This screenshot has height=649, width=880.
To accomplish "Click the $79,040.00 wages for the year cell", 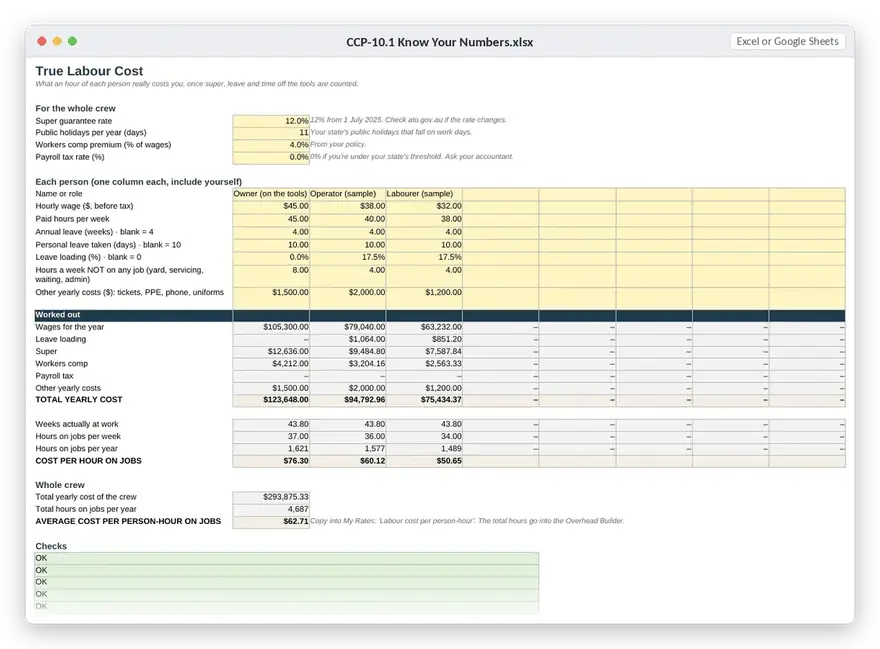I will pos(347,327).
